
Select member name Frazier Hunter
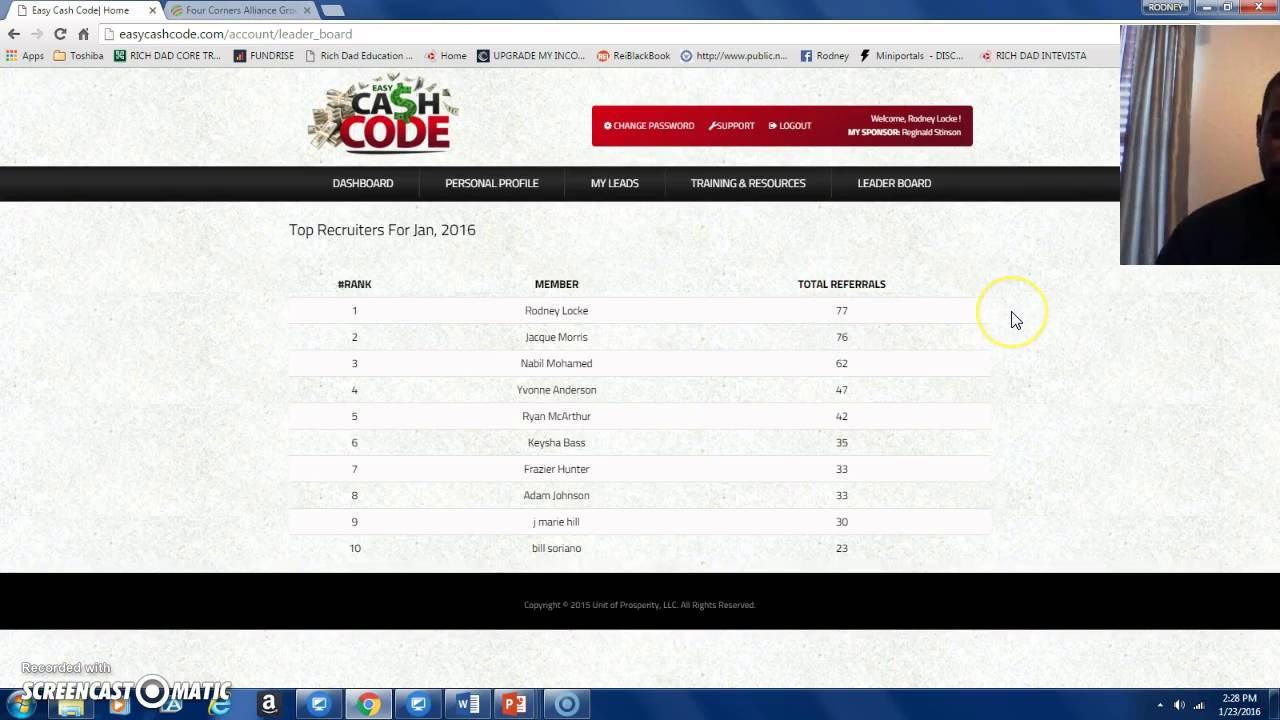click(557, 469)
